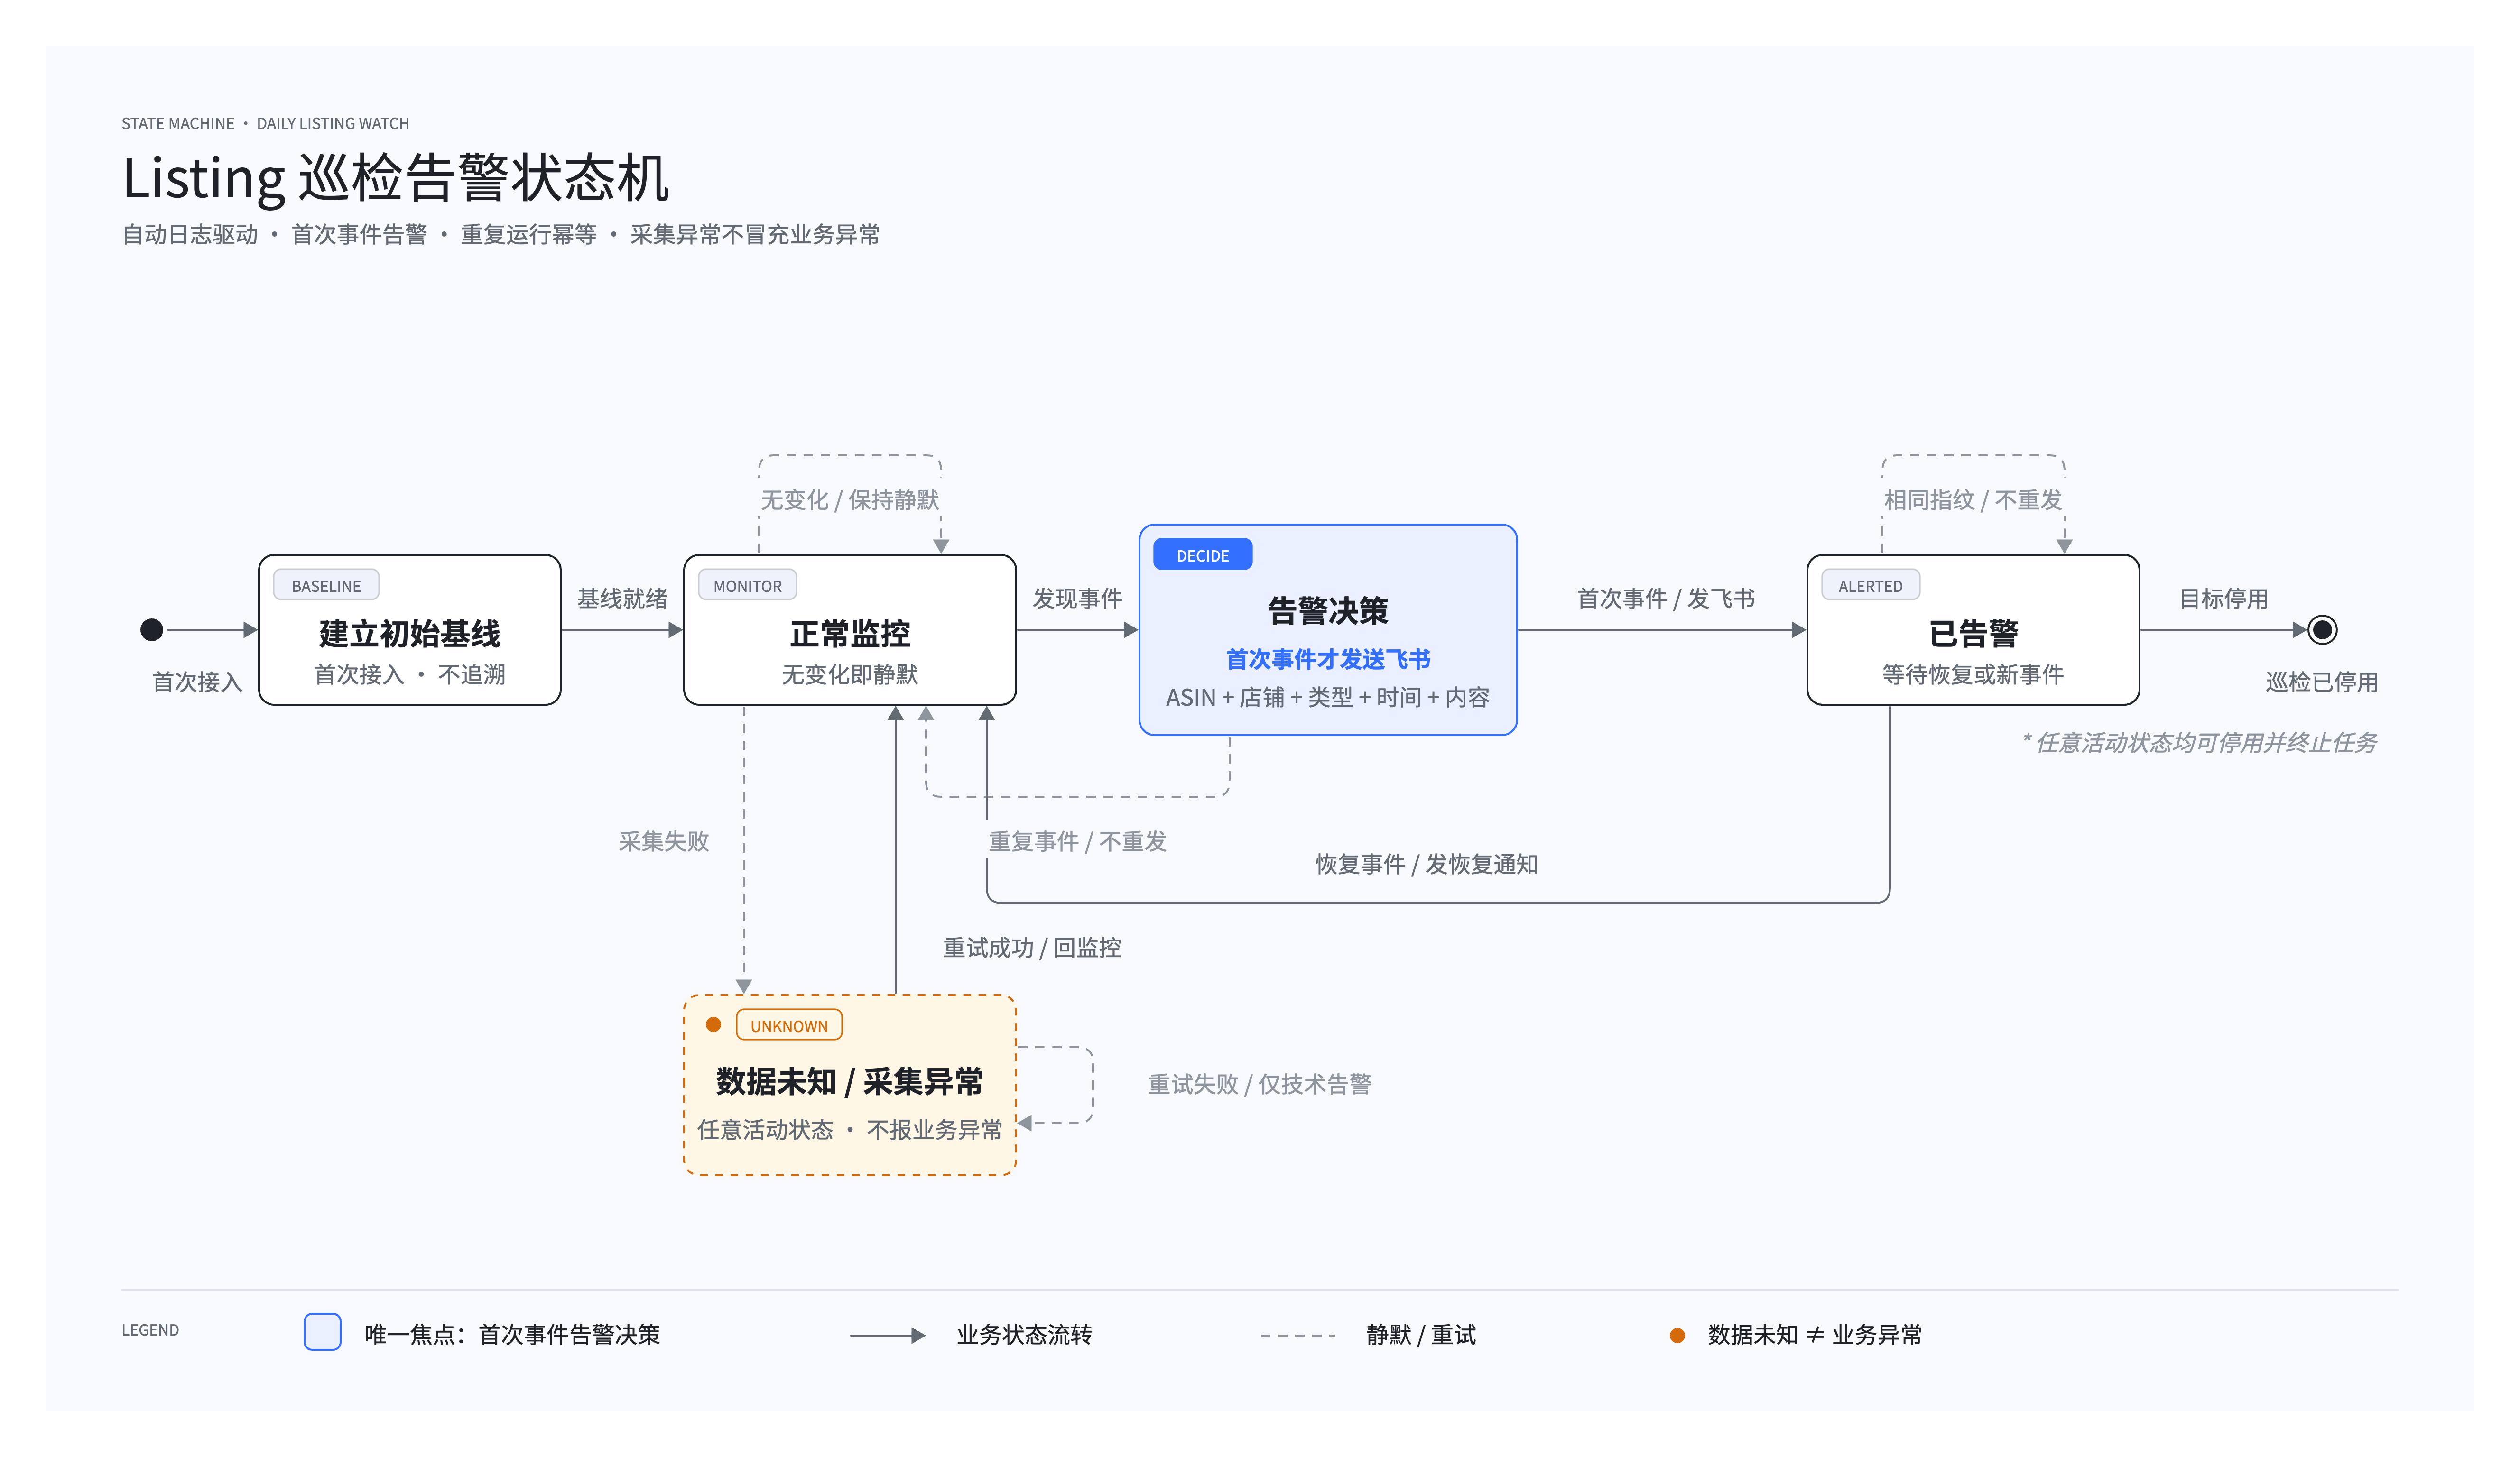Click the initial state black dot
Image resolution: width=2520 pixels, height=1457 pixels.
coord(152,630)
